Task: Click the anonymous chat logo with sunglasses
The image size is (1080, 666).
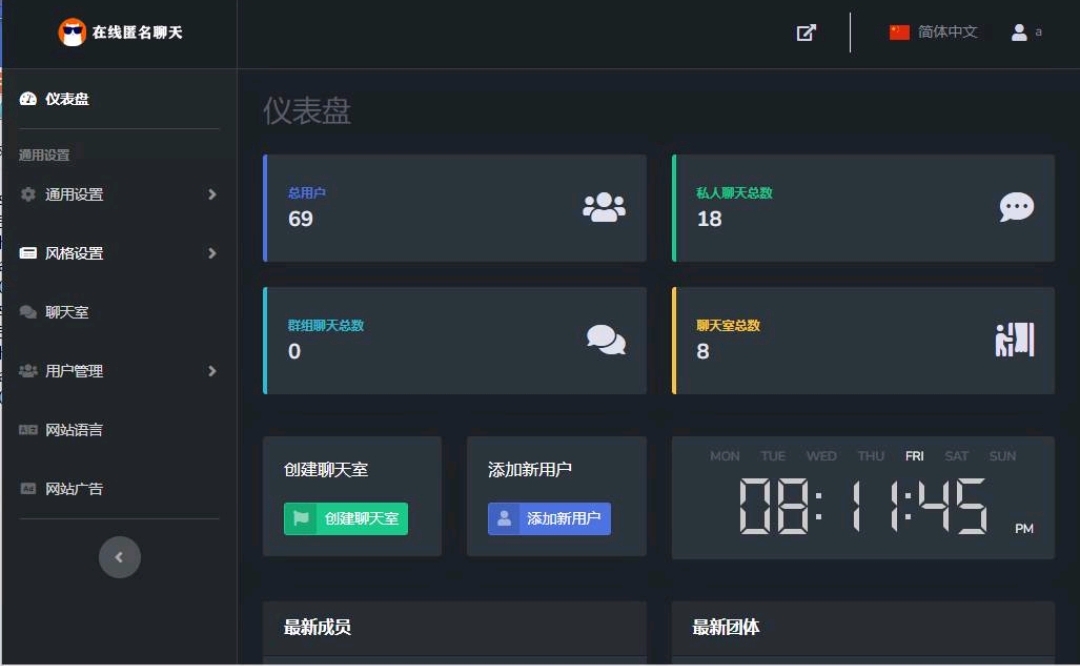Action: coord(72,32)
